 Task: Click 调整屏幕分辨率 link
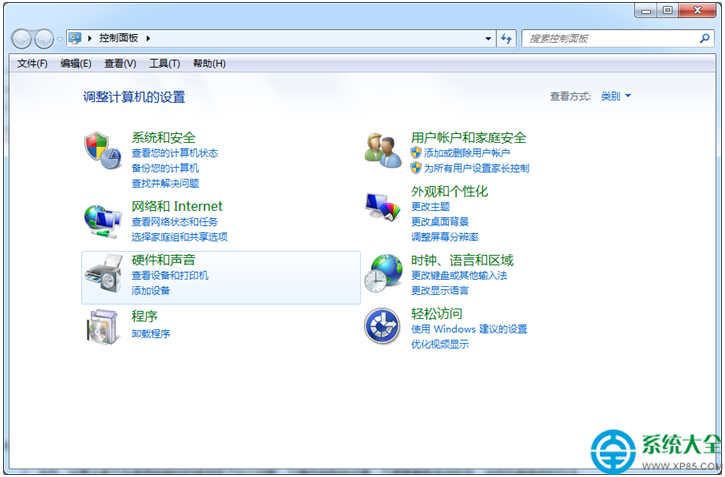(445, 237)
